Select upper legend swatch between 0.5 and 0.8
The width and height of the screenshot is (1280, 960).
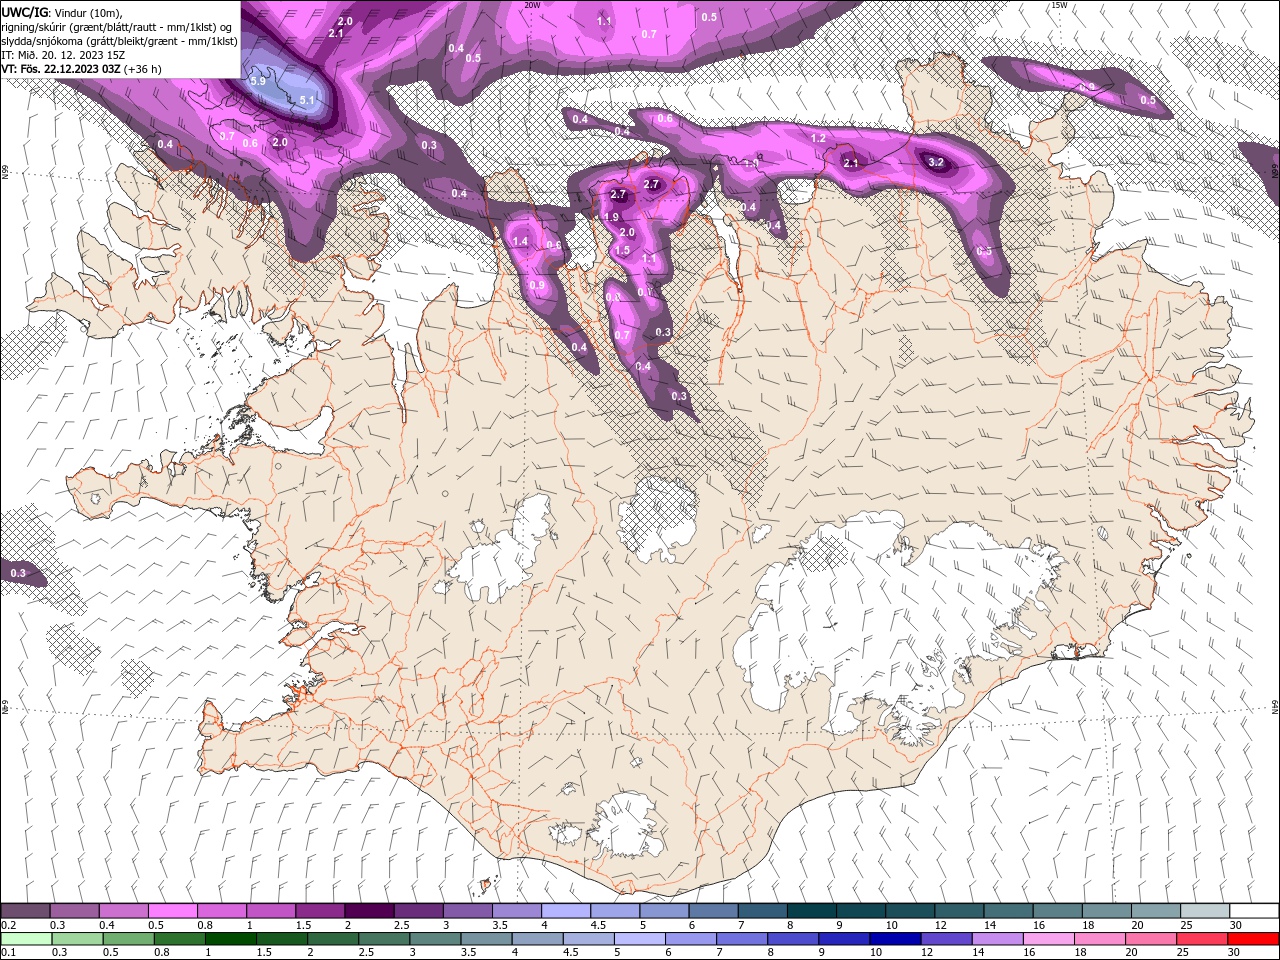(x=173, y=911)
